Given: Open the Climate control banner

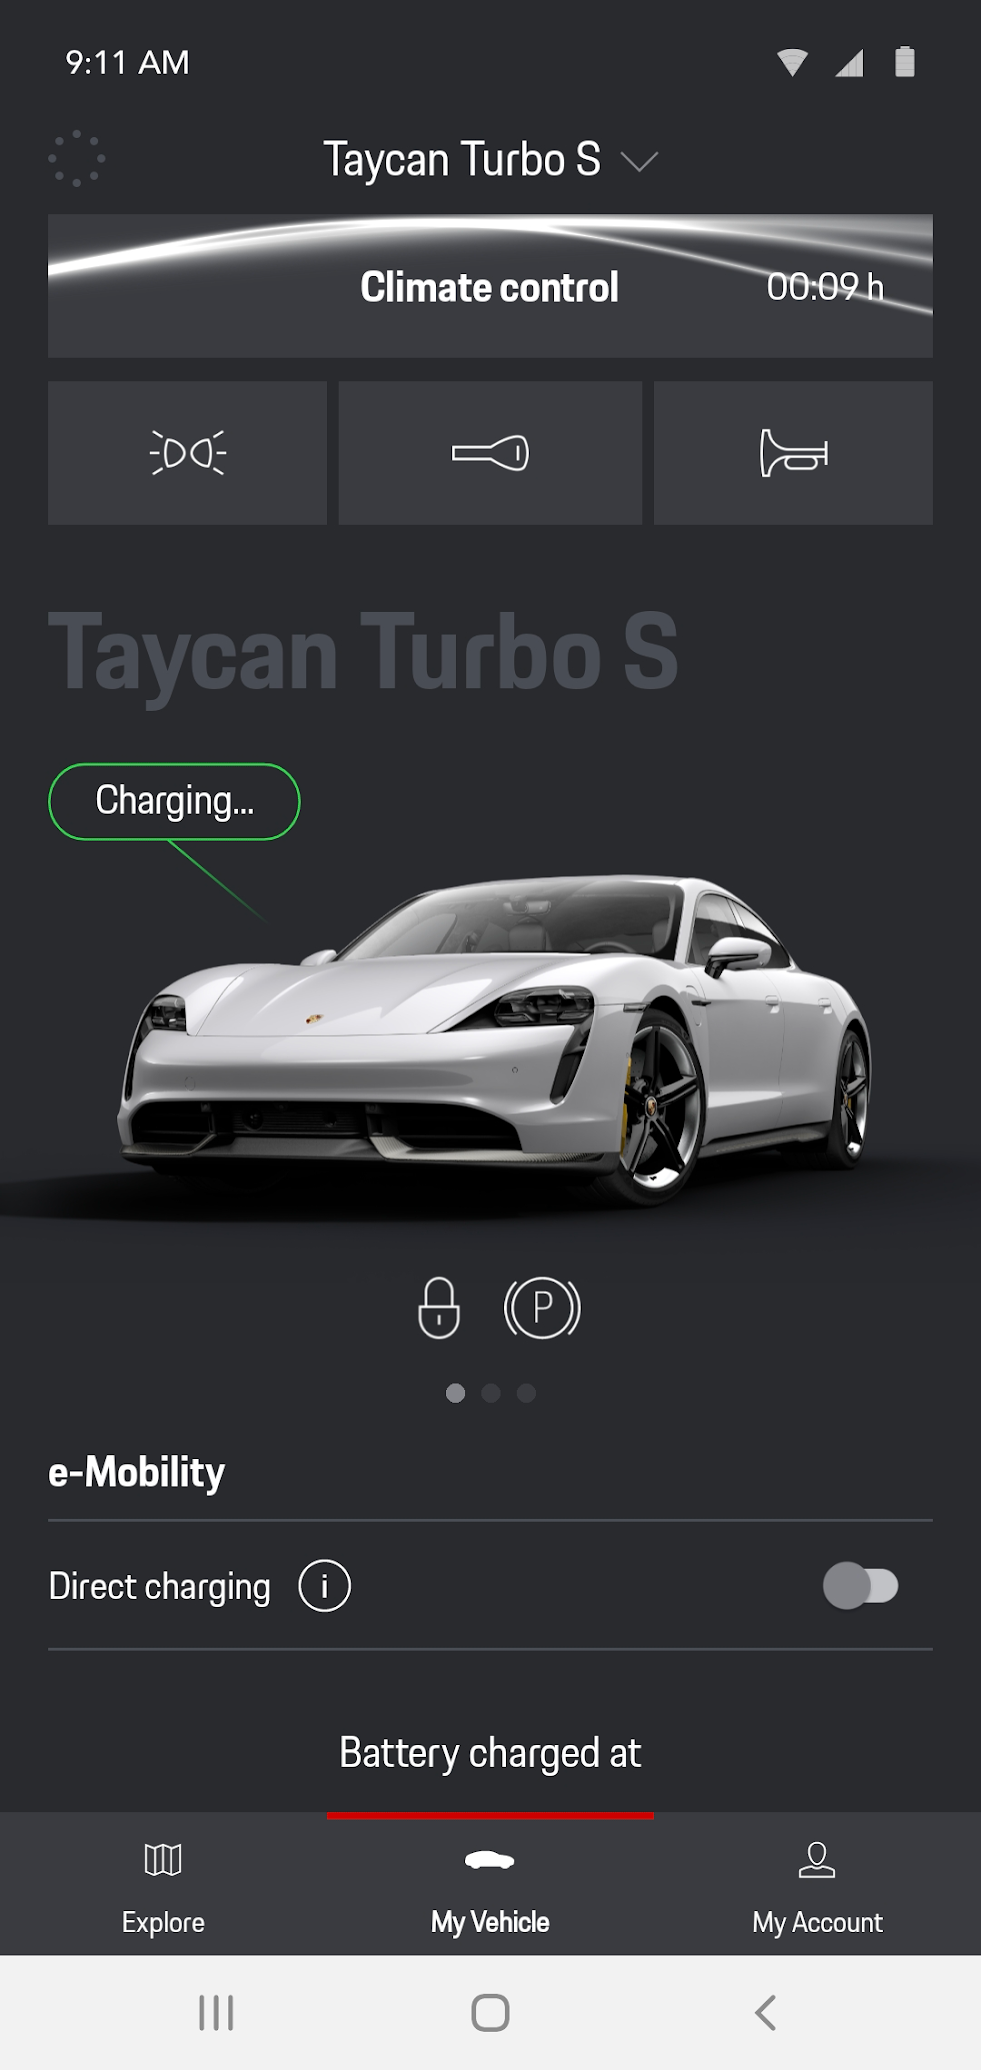Looking at the screenshot, I should [490, 286].
